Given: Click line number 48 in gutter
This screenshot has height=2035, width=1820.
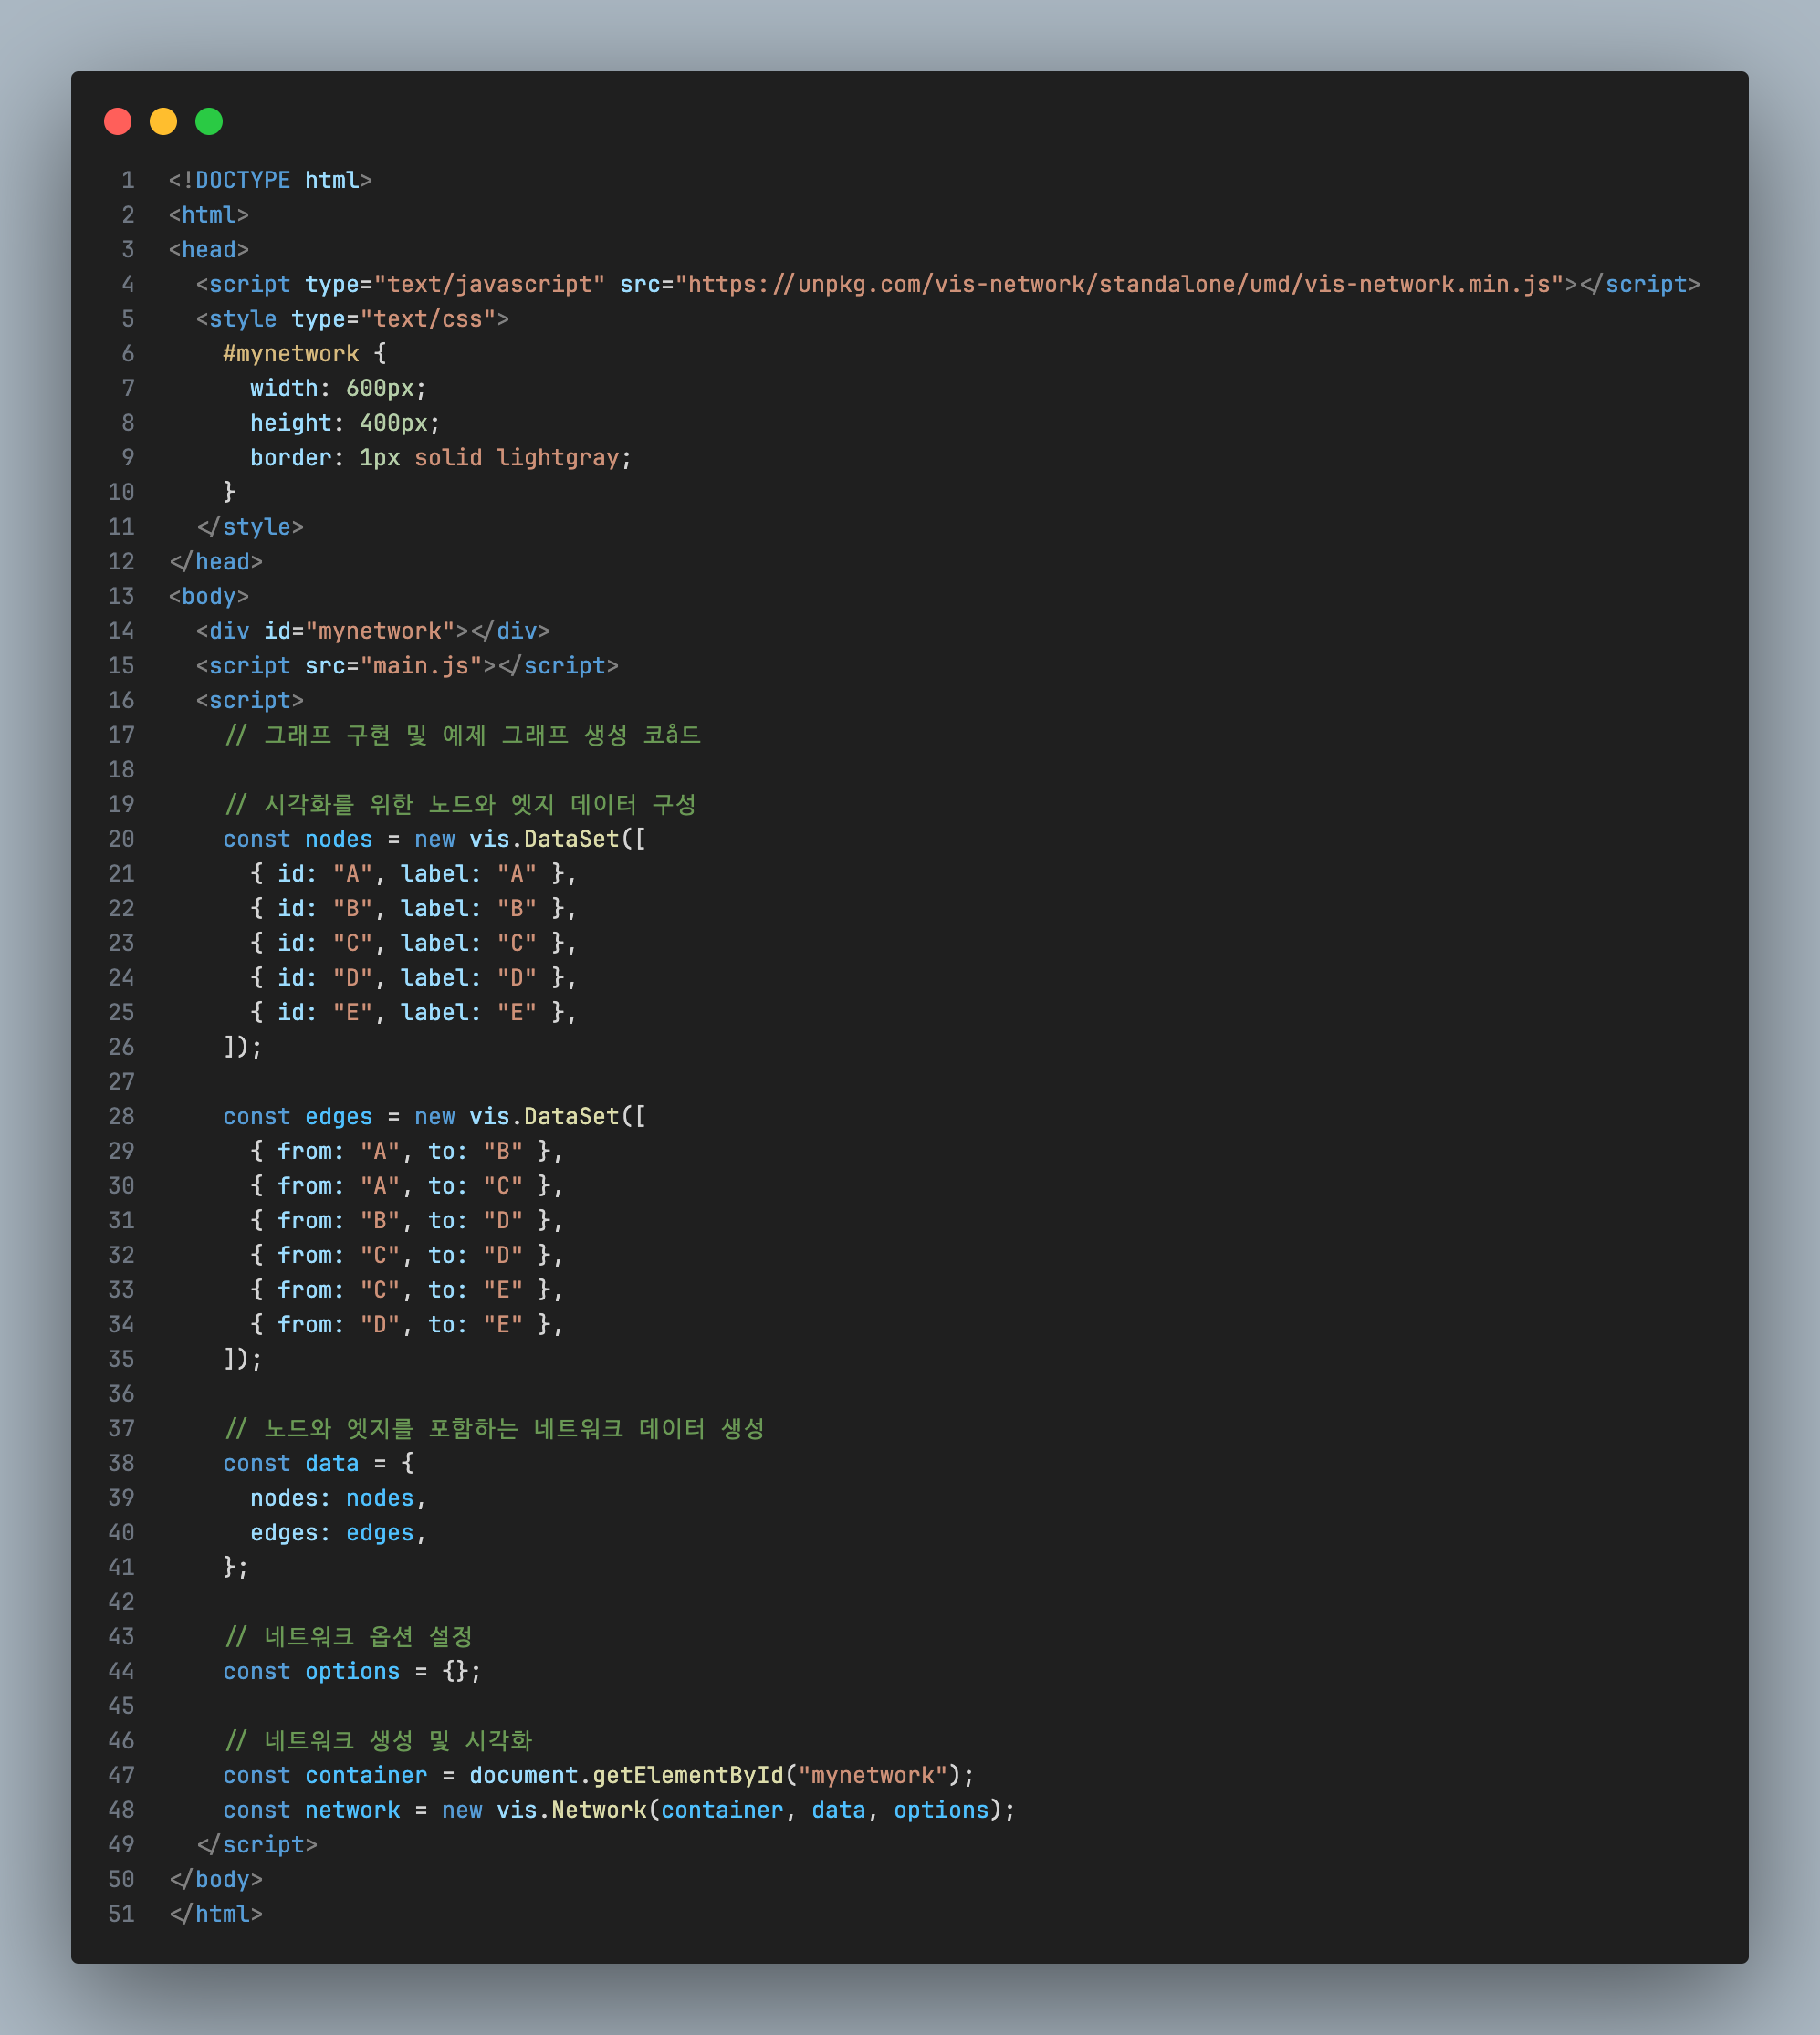Looking at the screenshot, I should (121, 1811).
